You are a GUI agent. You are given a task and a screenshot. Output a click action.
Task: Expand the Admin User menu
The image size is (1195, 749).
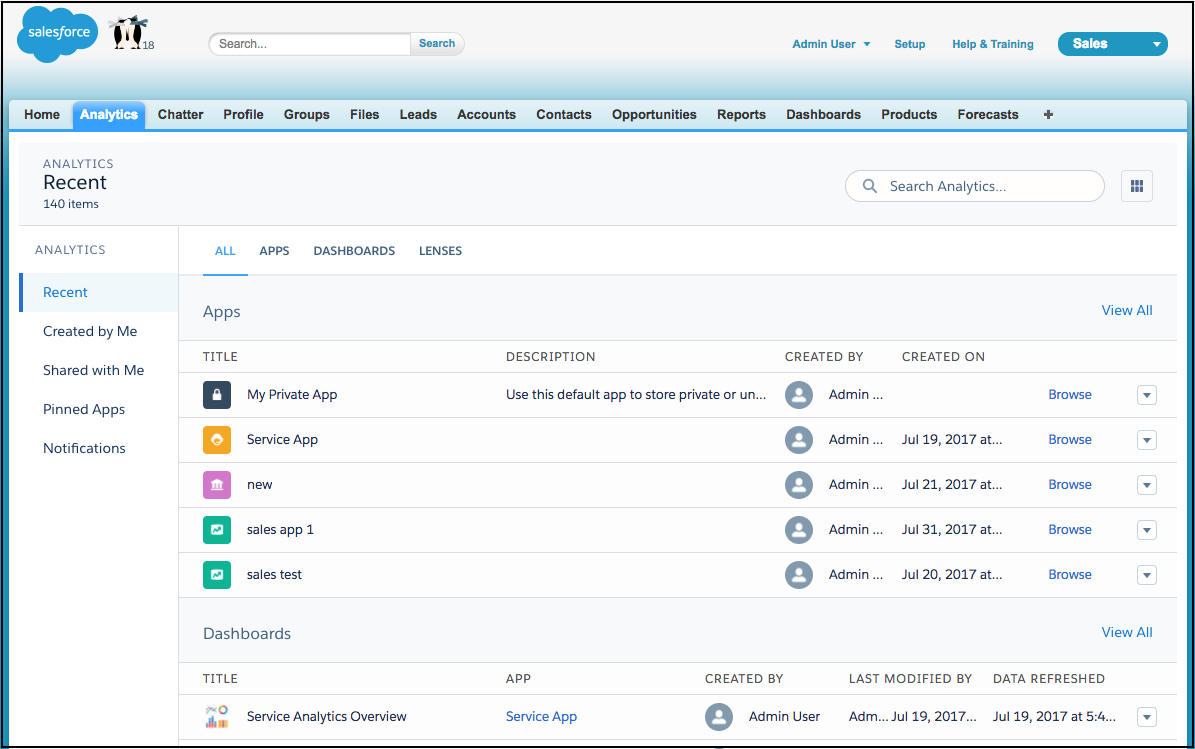pyautogui.click(x=831, y=44)
